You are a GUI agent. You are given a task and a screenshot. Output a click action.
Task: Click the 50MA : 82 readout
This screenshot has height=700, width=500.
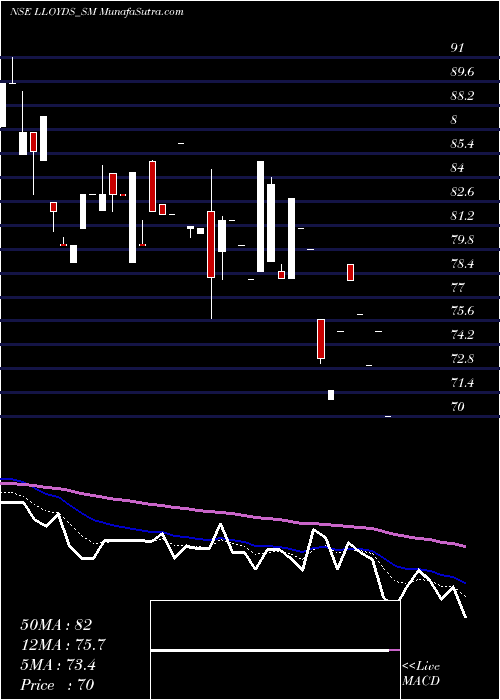[x=56, y=625]
